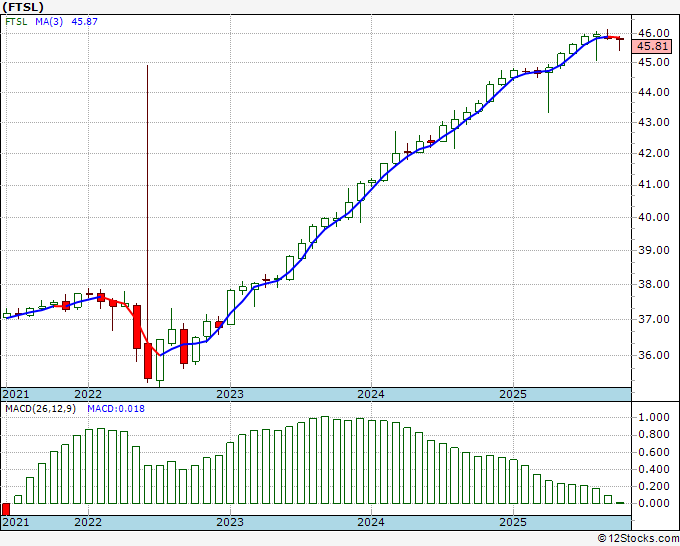Click 2021 on the MACD timeline
Screen dimensions: 680x546
coord(16,522)
